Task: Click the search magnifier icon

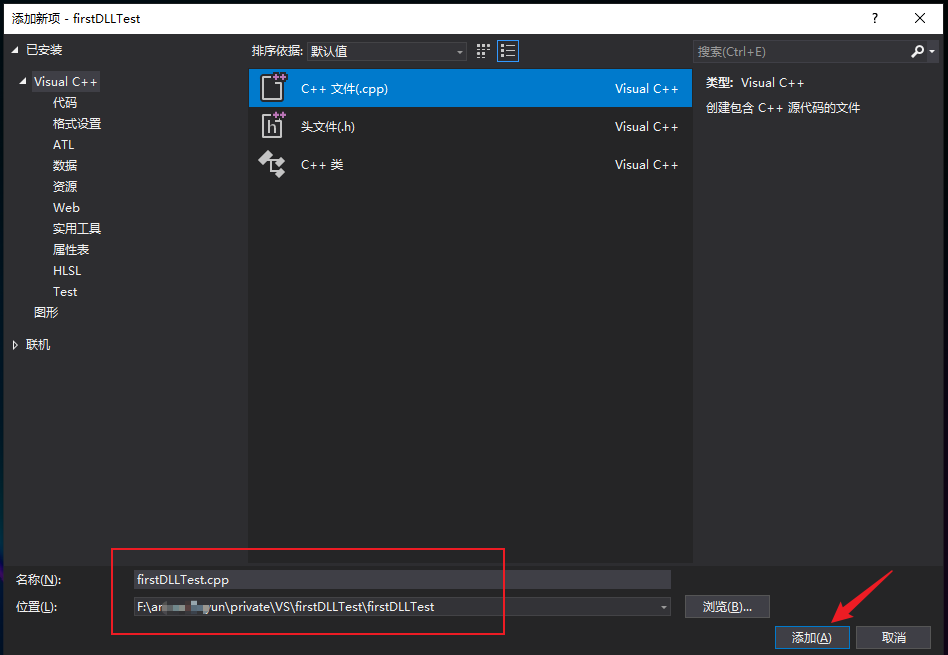Action: [x=917, y=52]
